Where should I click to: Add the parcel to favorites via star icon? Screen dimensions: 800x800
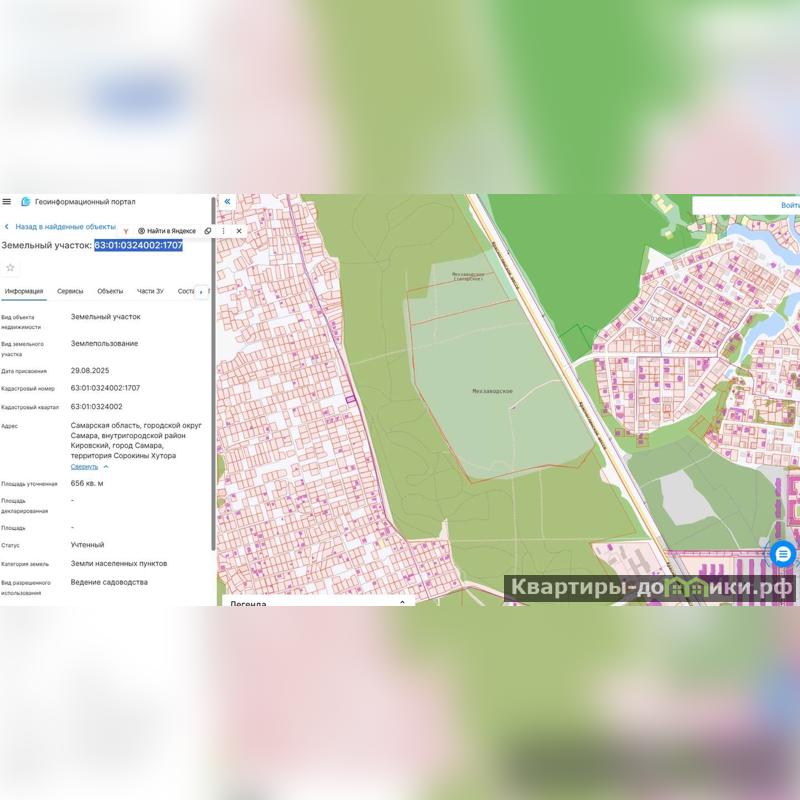[11, 267]
